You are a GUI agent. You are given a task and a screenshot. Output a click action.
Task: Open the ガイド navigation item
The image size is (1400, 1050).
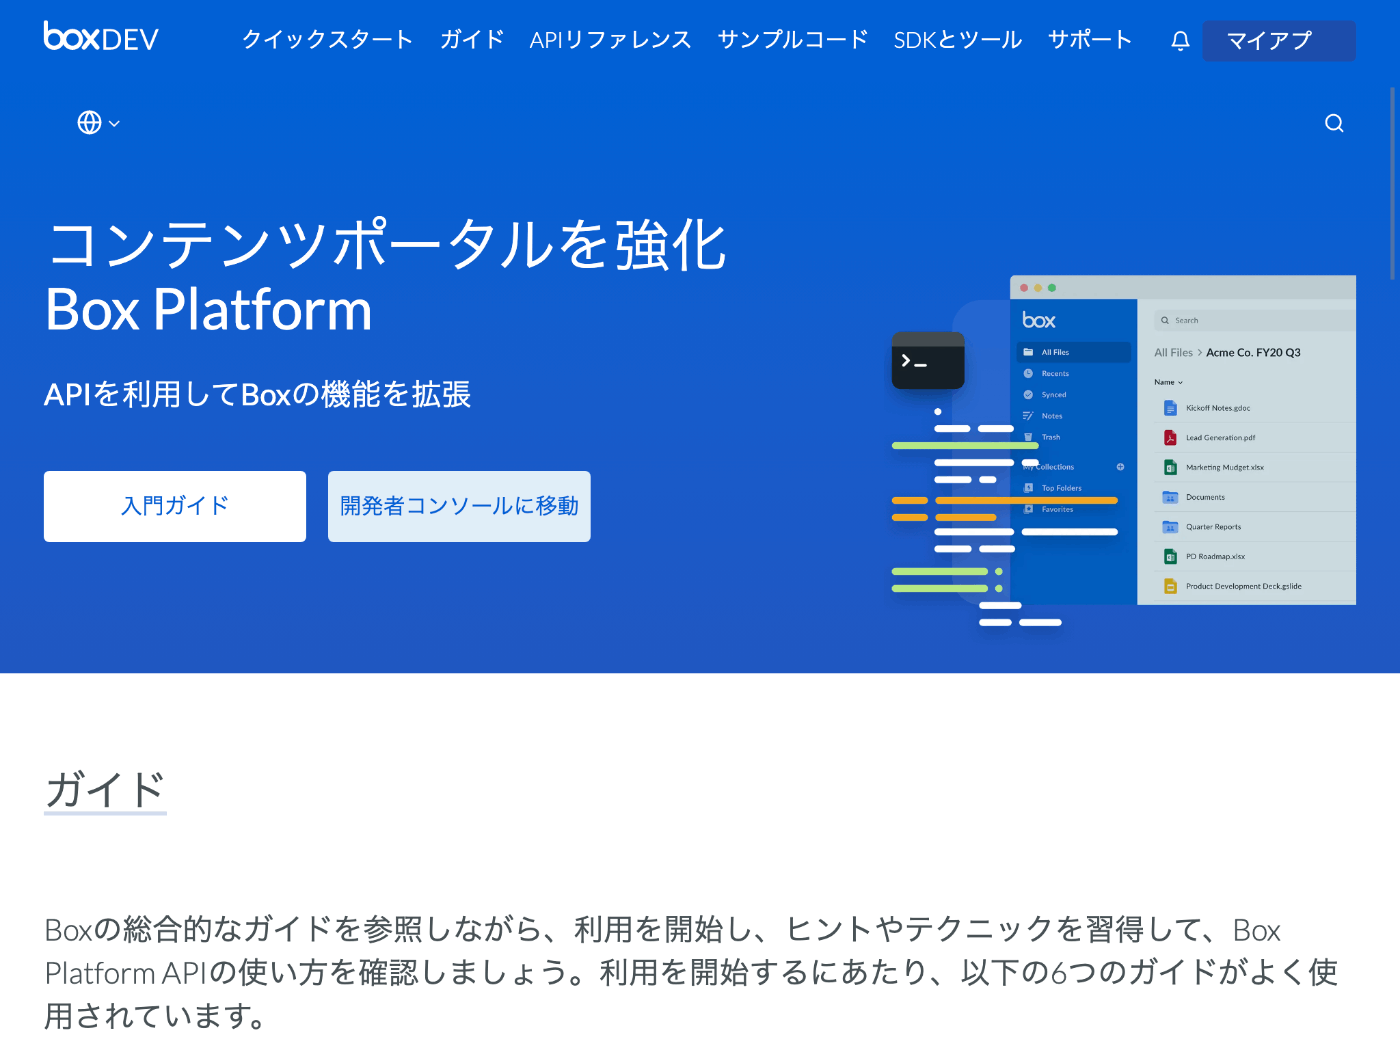(x=472, y=40)
